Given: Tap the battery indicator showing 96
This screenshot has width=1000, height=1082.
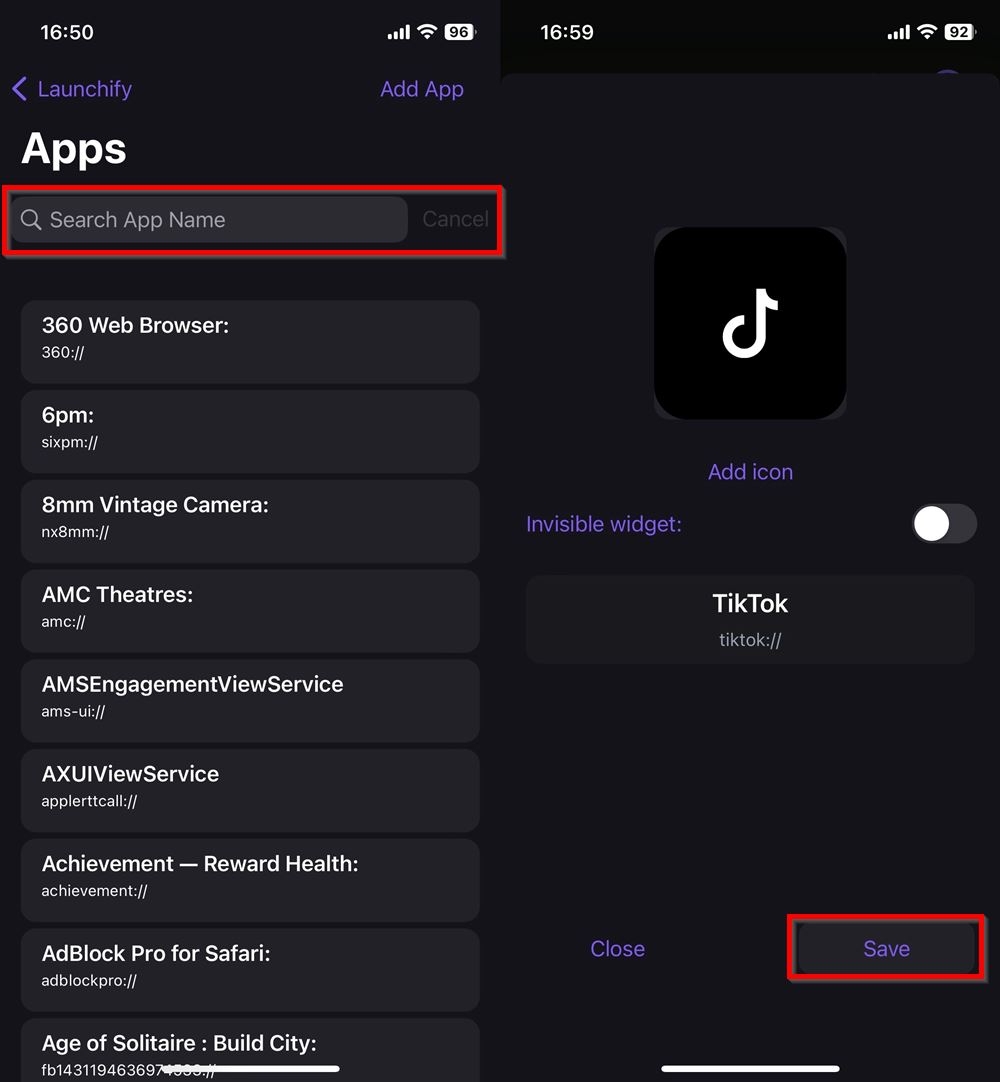Looking at the screenshot, I should click(x=459, y=32).
